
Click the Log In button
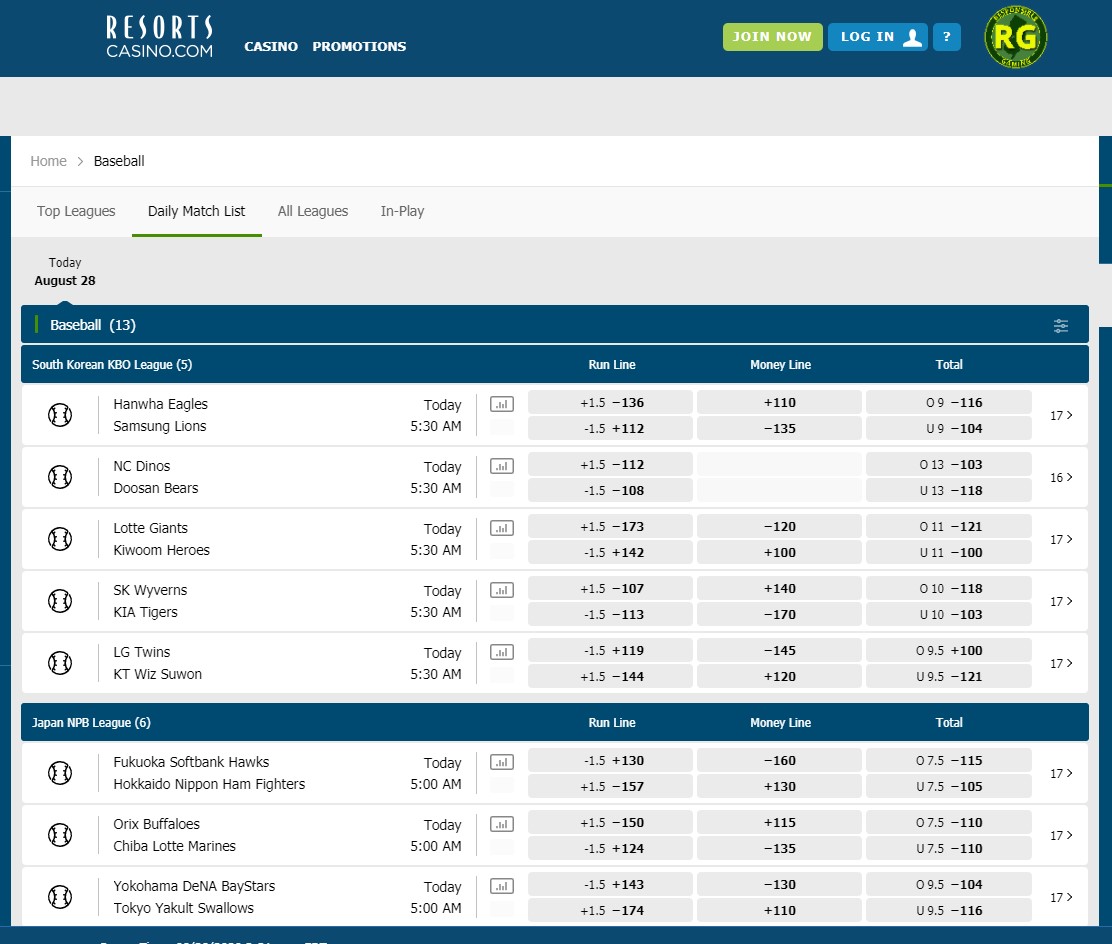pyautogui.click(x=878, y=37)
